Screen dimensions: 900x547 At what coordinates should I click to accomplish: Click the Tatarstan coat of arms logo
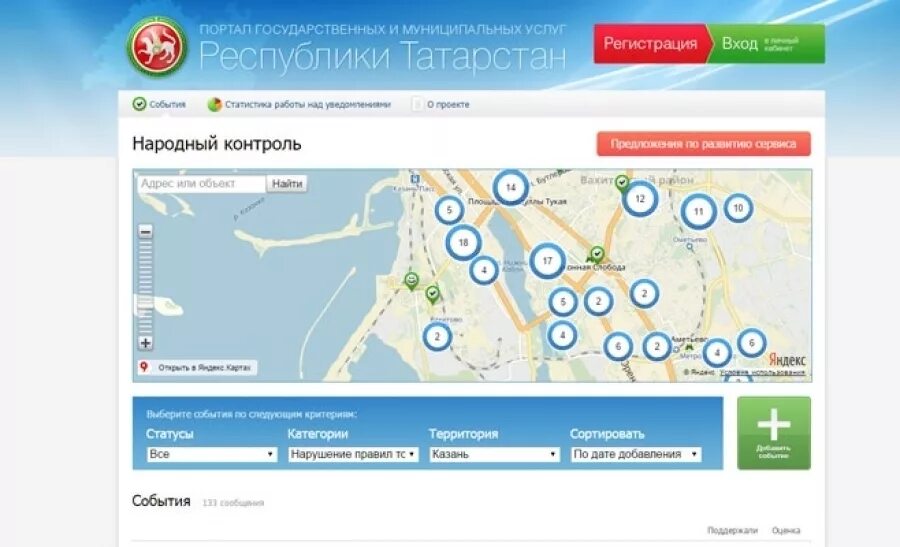coord(157,46)
